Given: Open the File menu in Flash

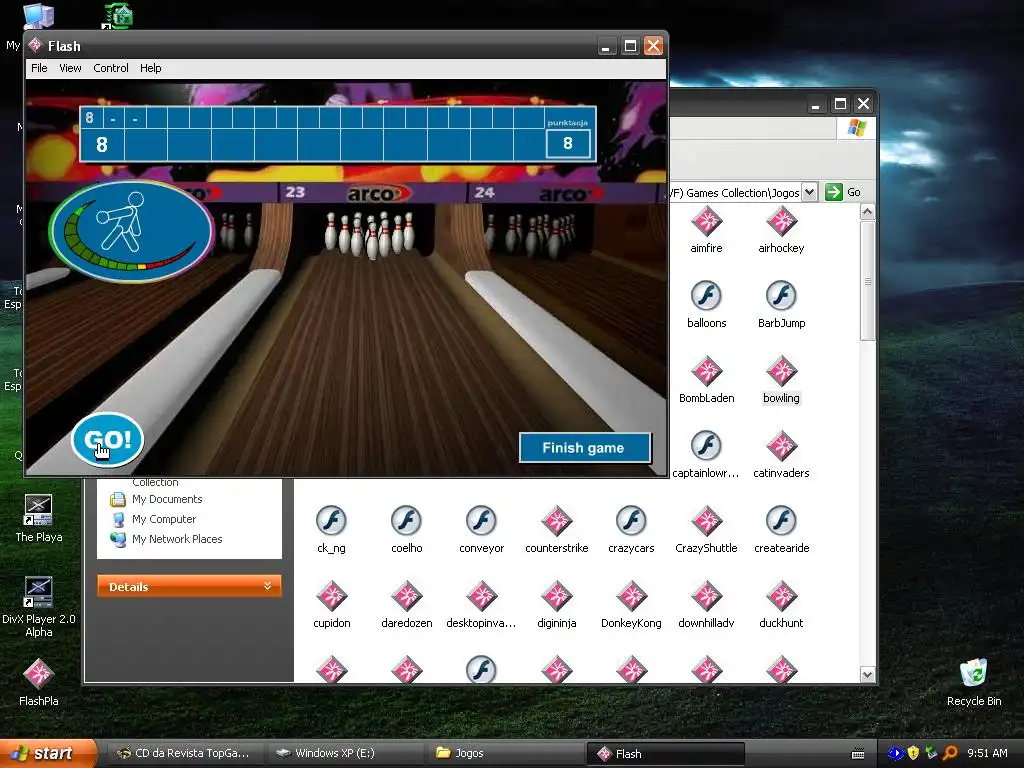Looking at the screenshot, I should (x=39, y=68).
